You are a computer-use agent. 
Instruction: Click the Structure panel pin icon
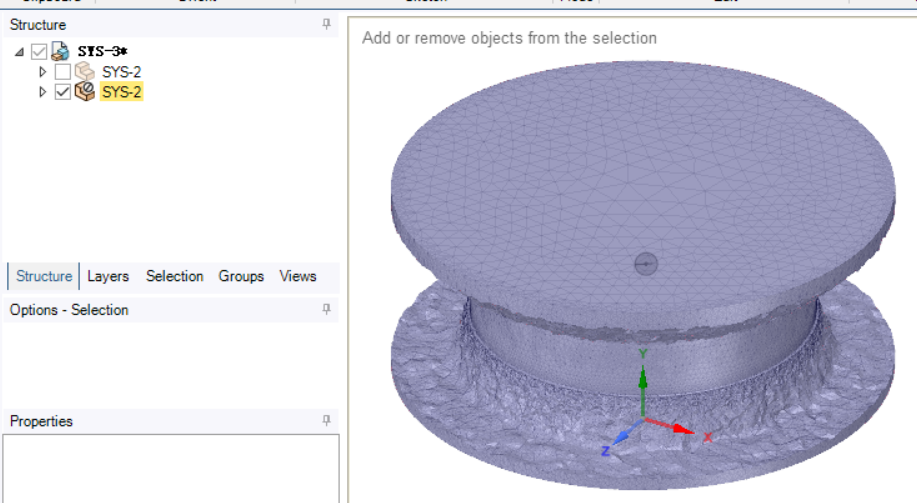pyautogui.click(x=326, y=24)
